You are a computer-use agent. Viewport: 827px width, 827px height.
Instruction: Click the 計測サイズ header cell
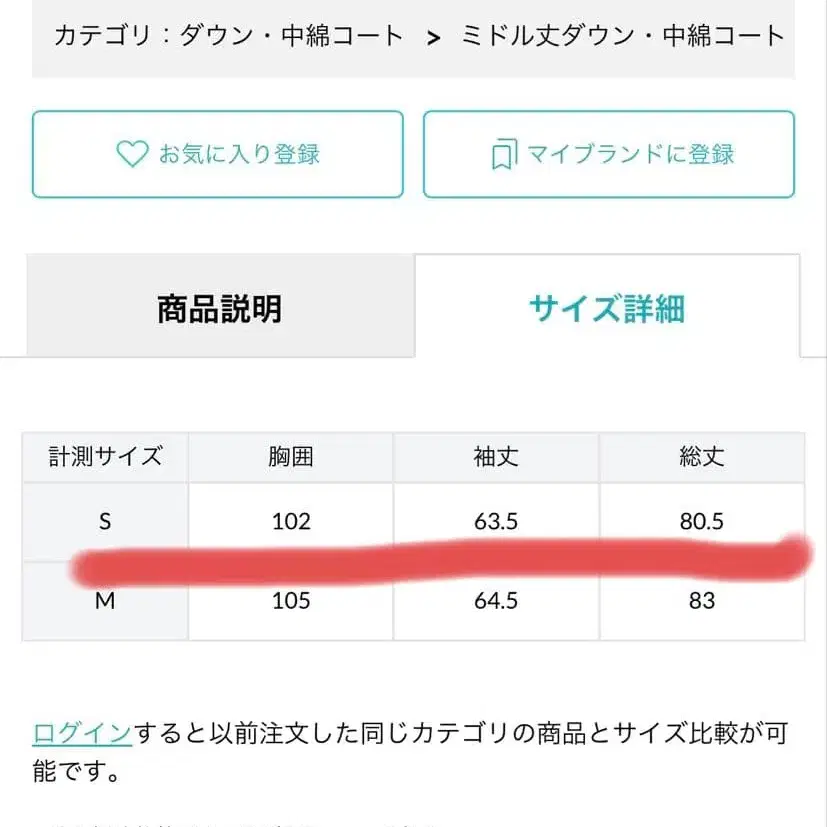pyautogui.click(x=103, y=457)
